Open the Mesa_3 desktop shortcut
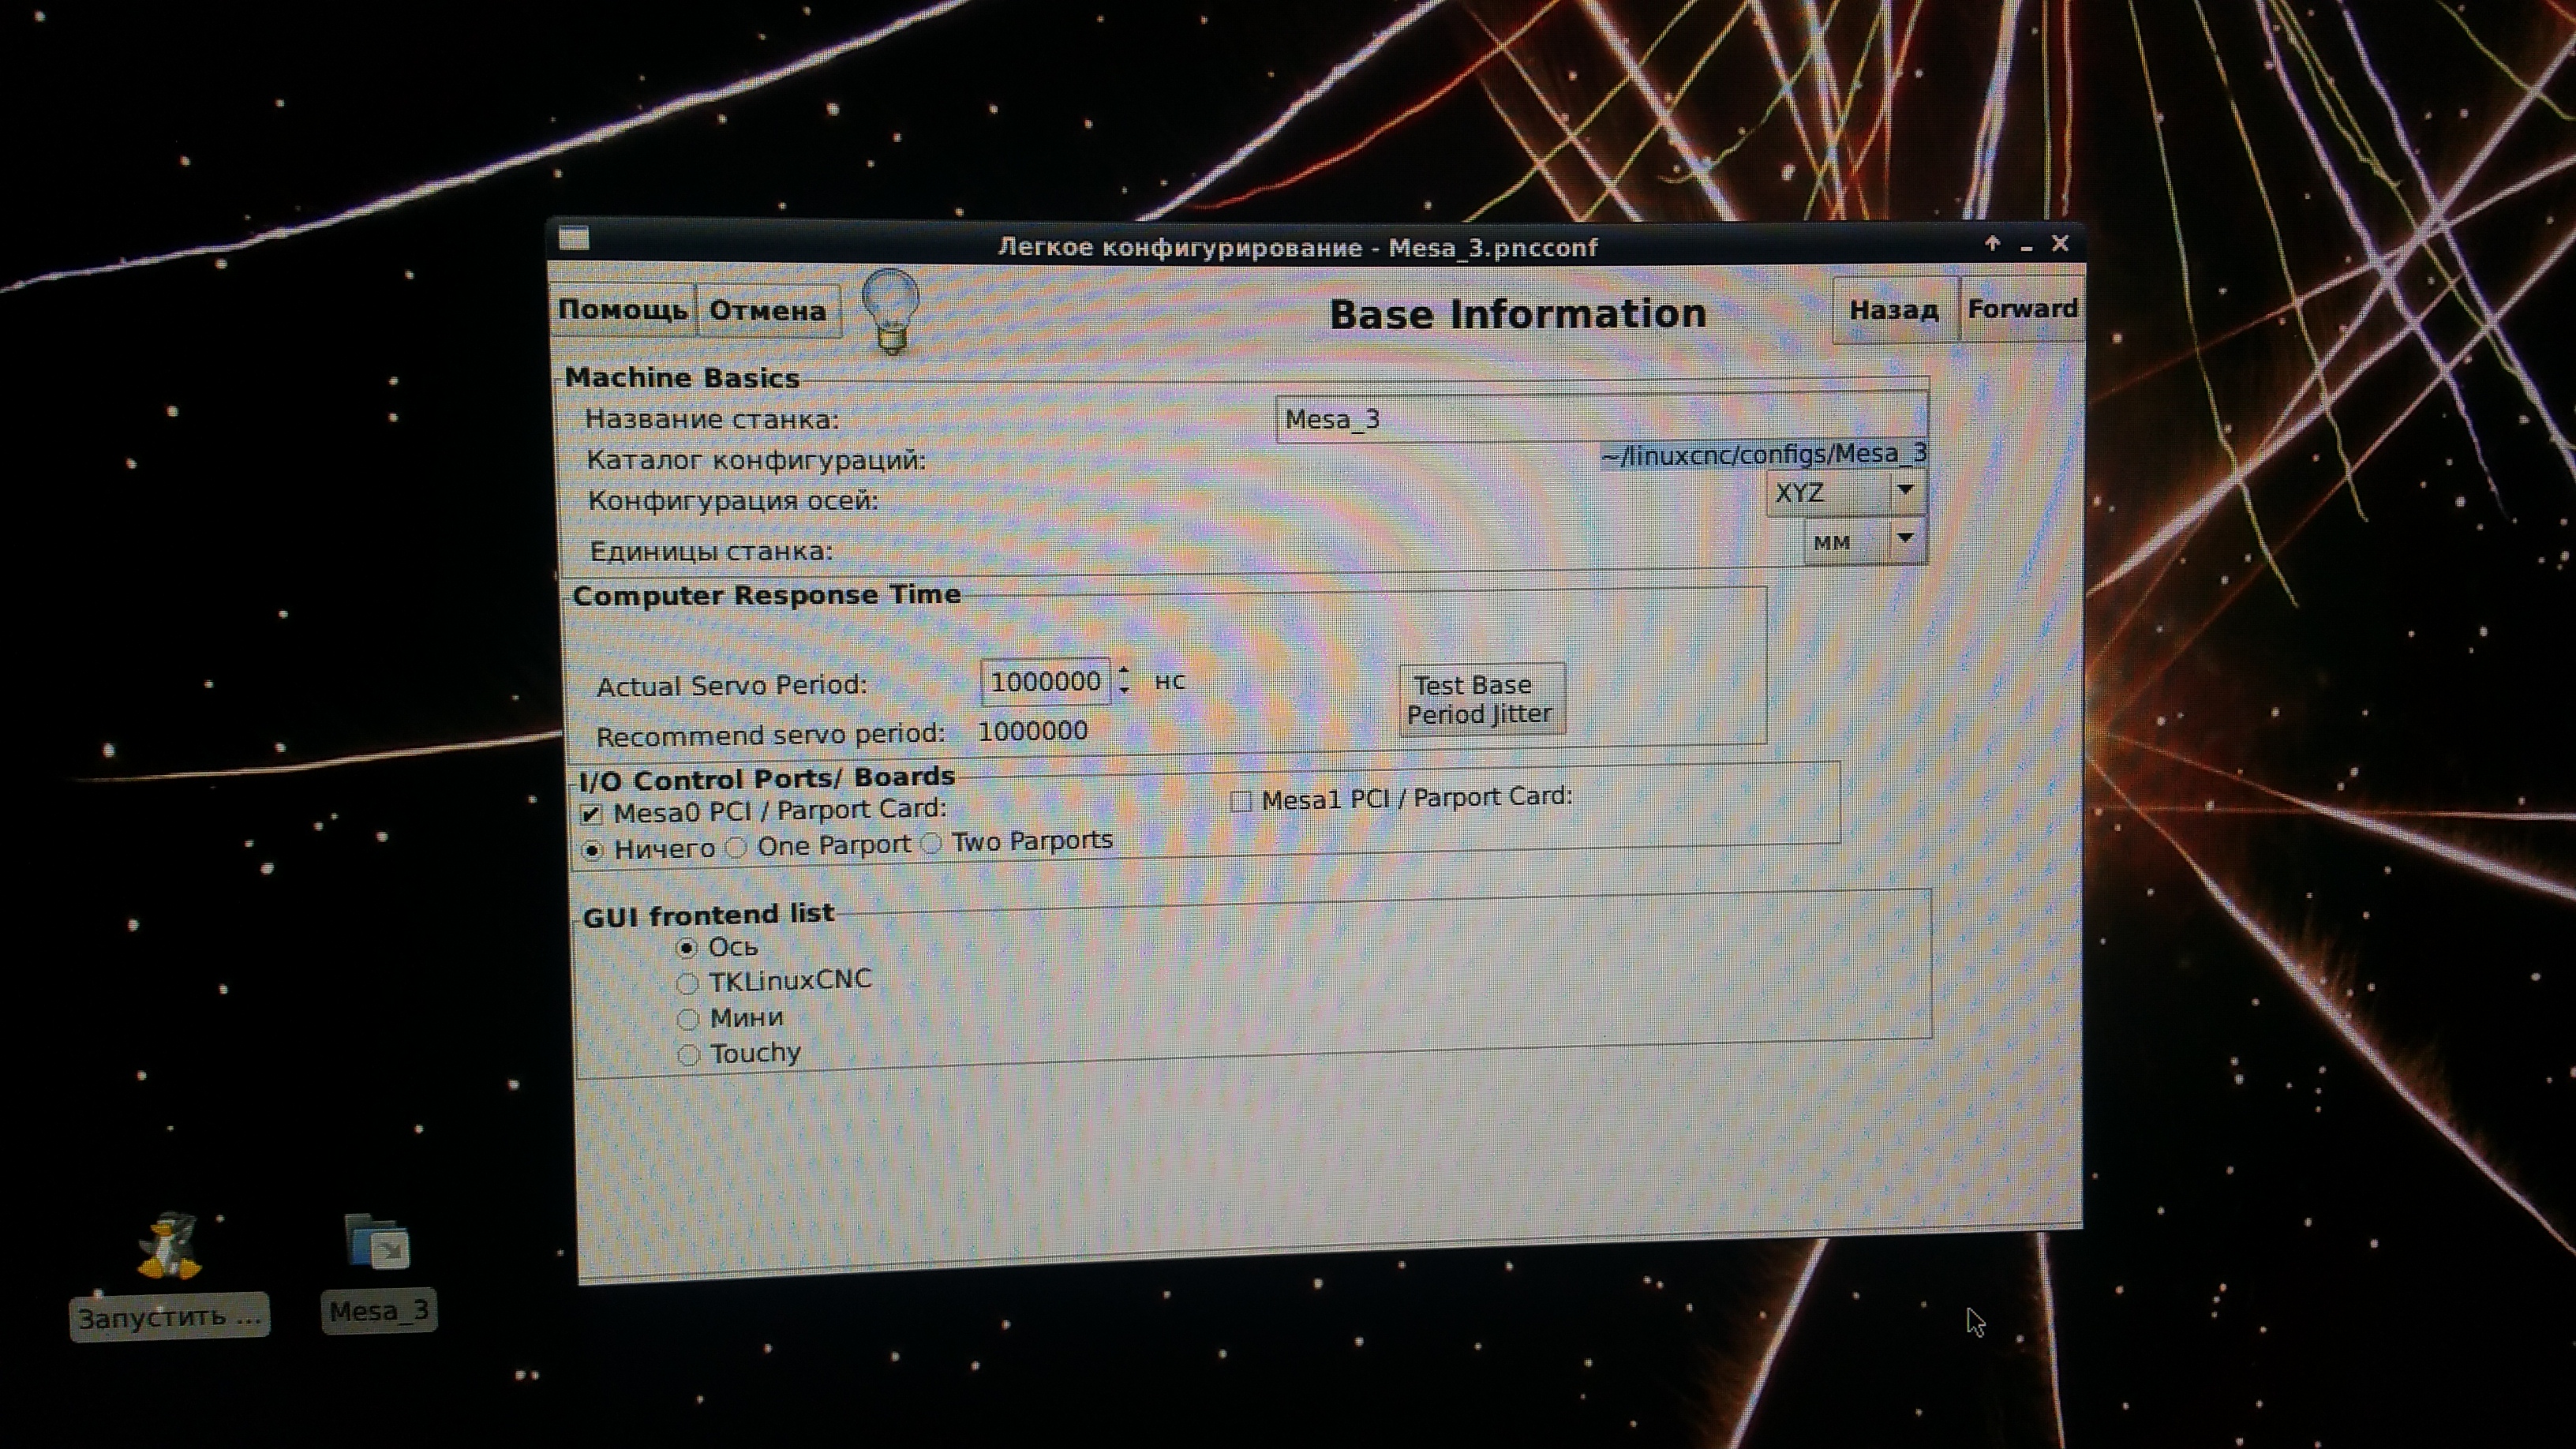 (377, 1243)
